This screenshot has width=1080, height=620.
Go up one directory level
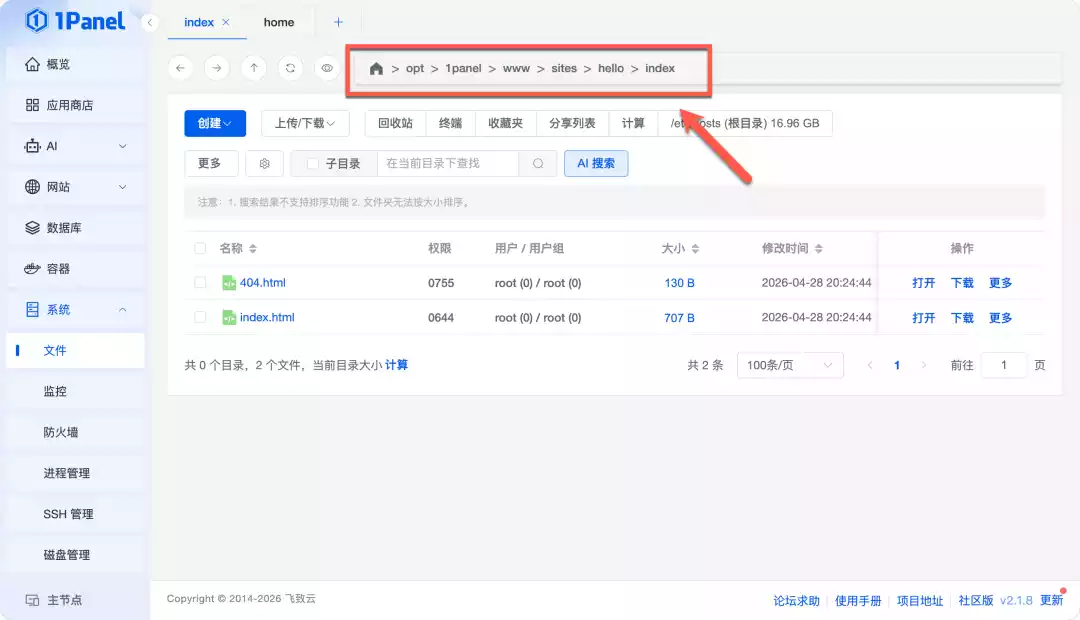point(253,68)
